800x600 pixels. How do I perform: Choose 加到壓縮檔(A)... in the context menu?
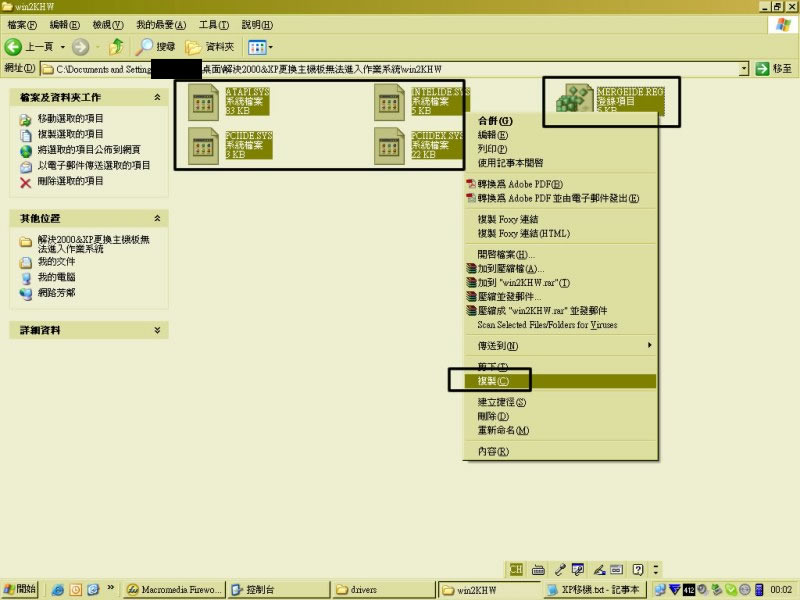(560, 268)
